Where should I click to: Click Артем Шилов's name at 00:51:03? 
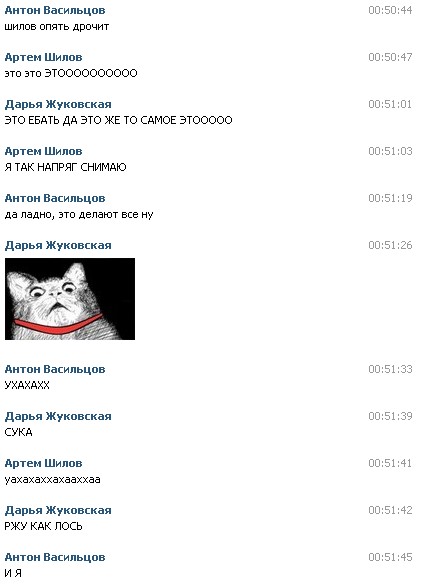pyautogui.click(x=43, y=151)
